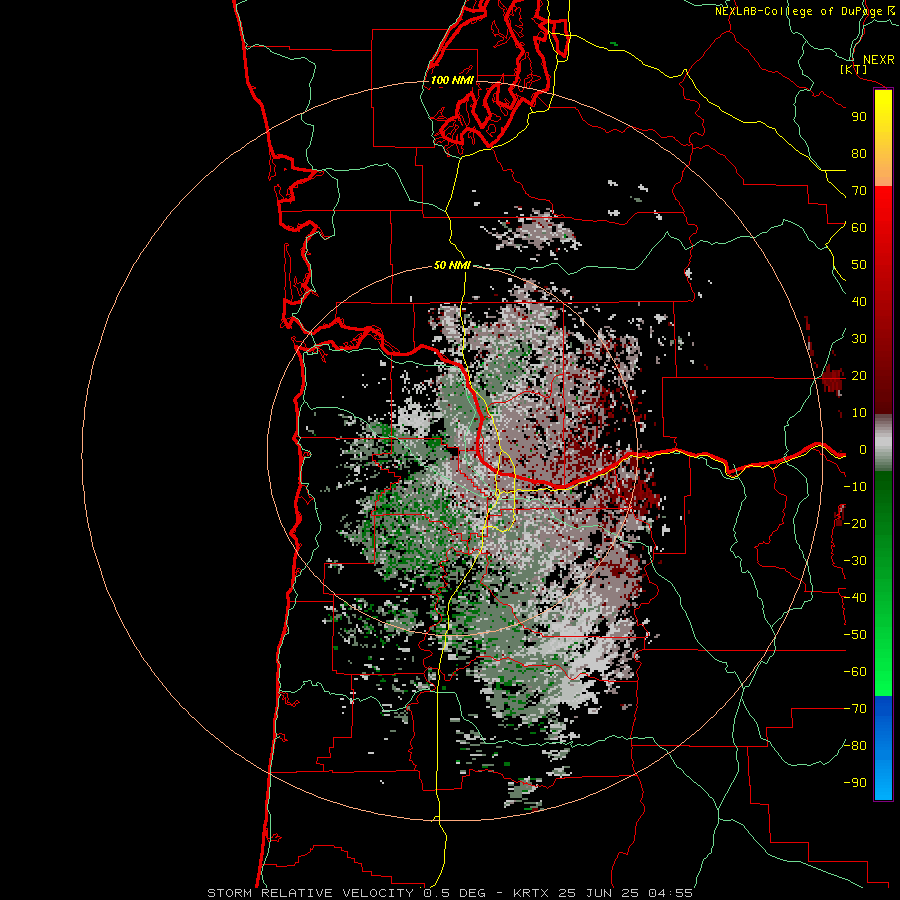Click the "-10" scale value

click(x=855, y=487)
